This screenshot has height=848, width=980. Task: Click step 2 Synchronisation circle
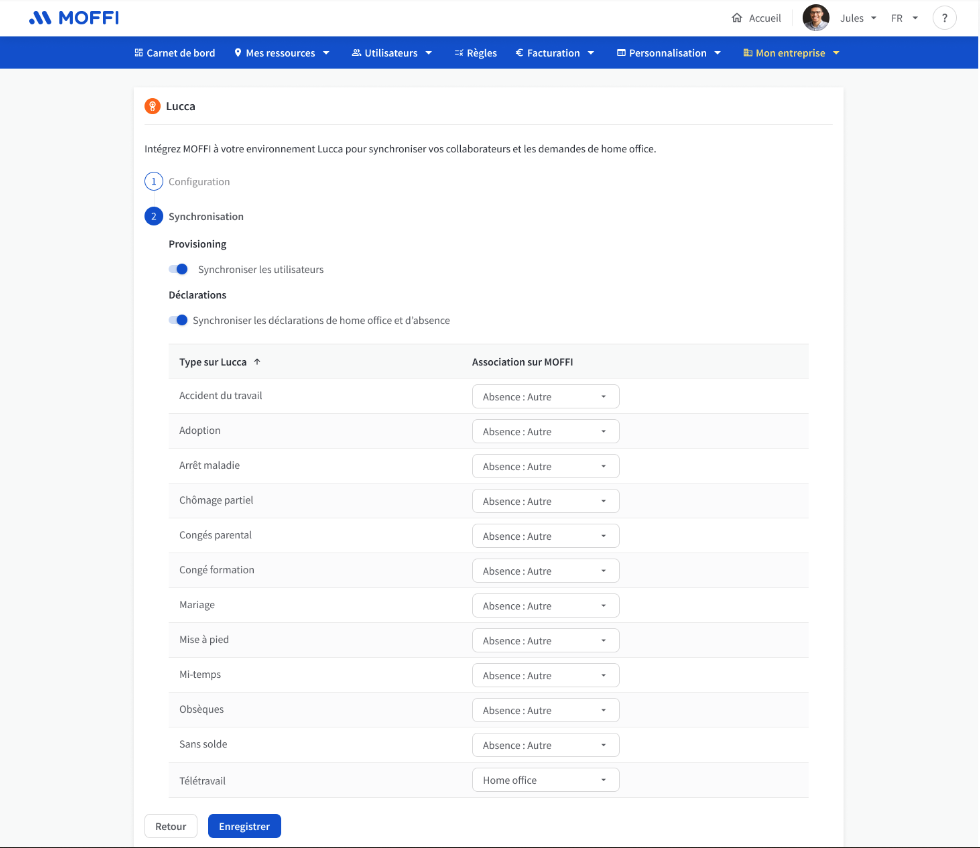(x=154, y=216)
